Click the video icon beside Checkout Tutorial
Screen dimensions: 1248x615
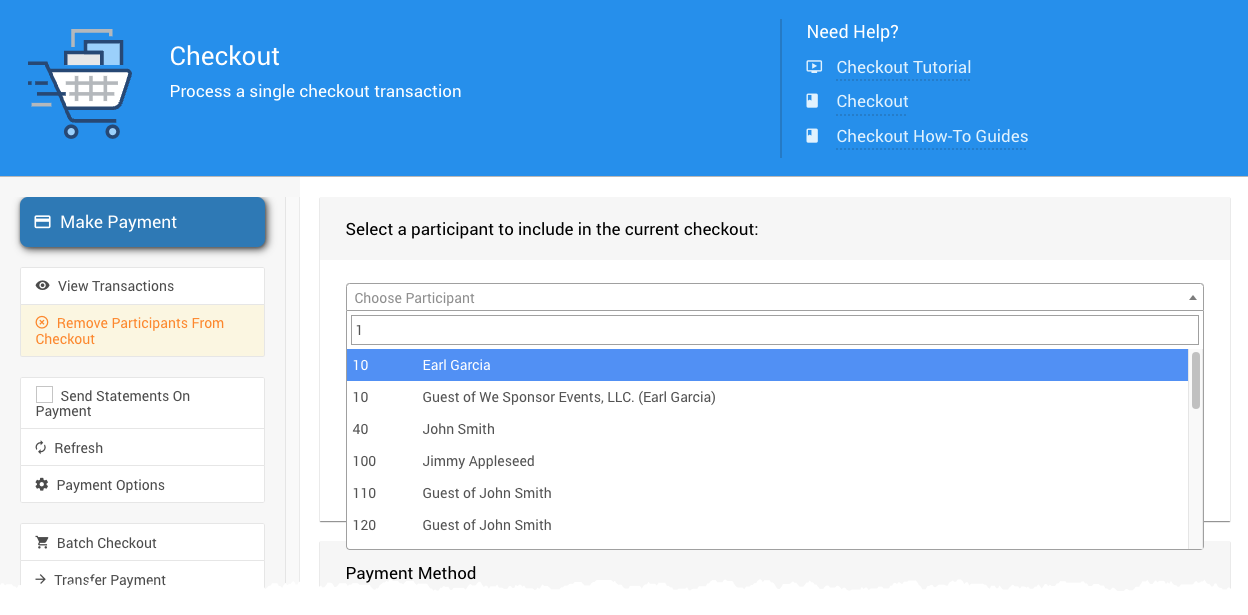pyautogui.click(x=814, y=67)
